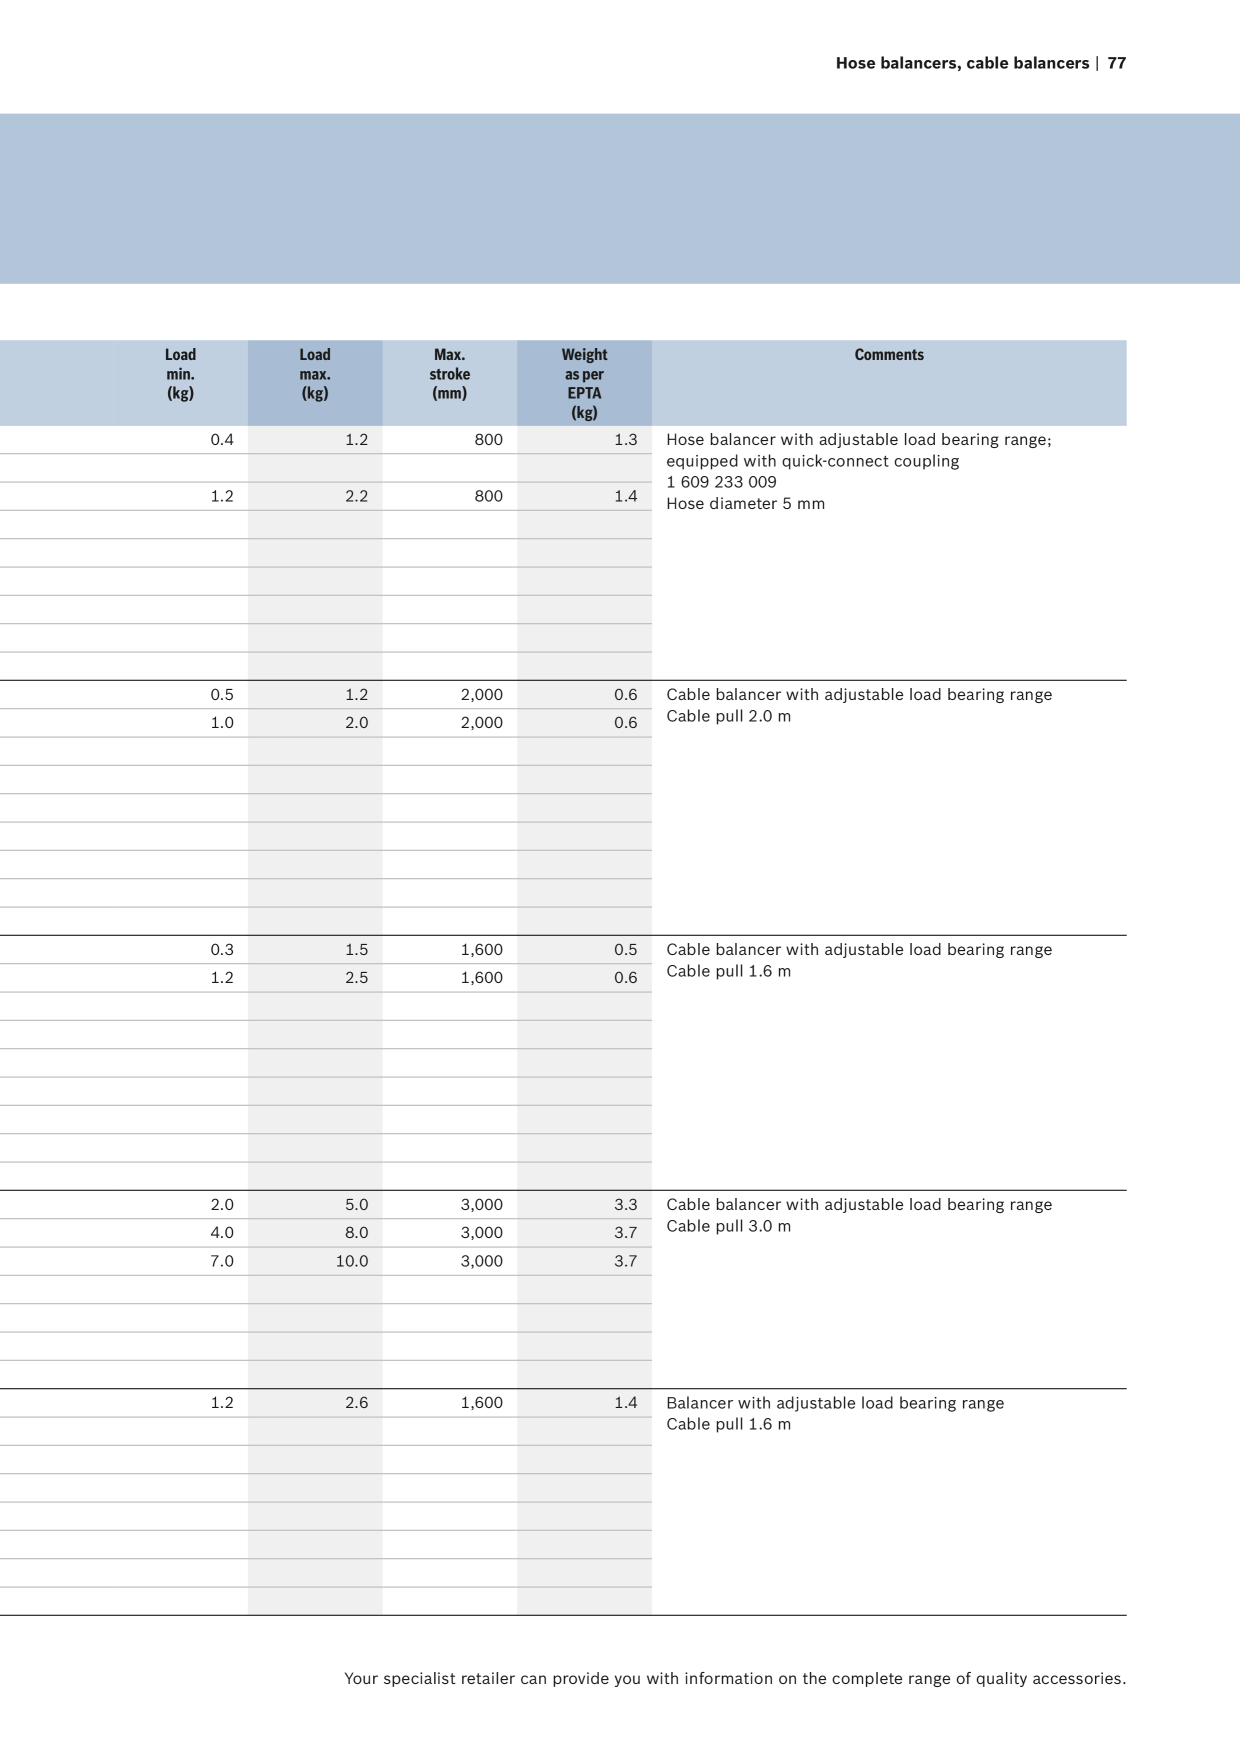
Task: Click 'Balancer with adjustable load bearing range' comment
Action: pyautogui.click(x=835, y=1403)
